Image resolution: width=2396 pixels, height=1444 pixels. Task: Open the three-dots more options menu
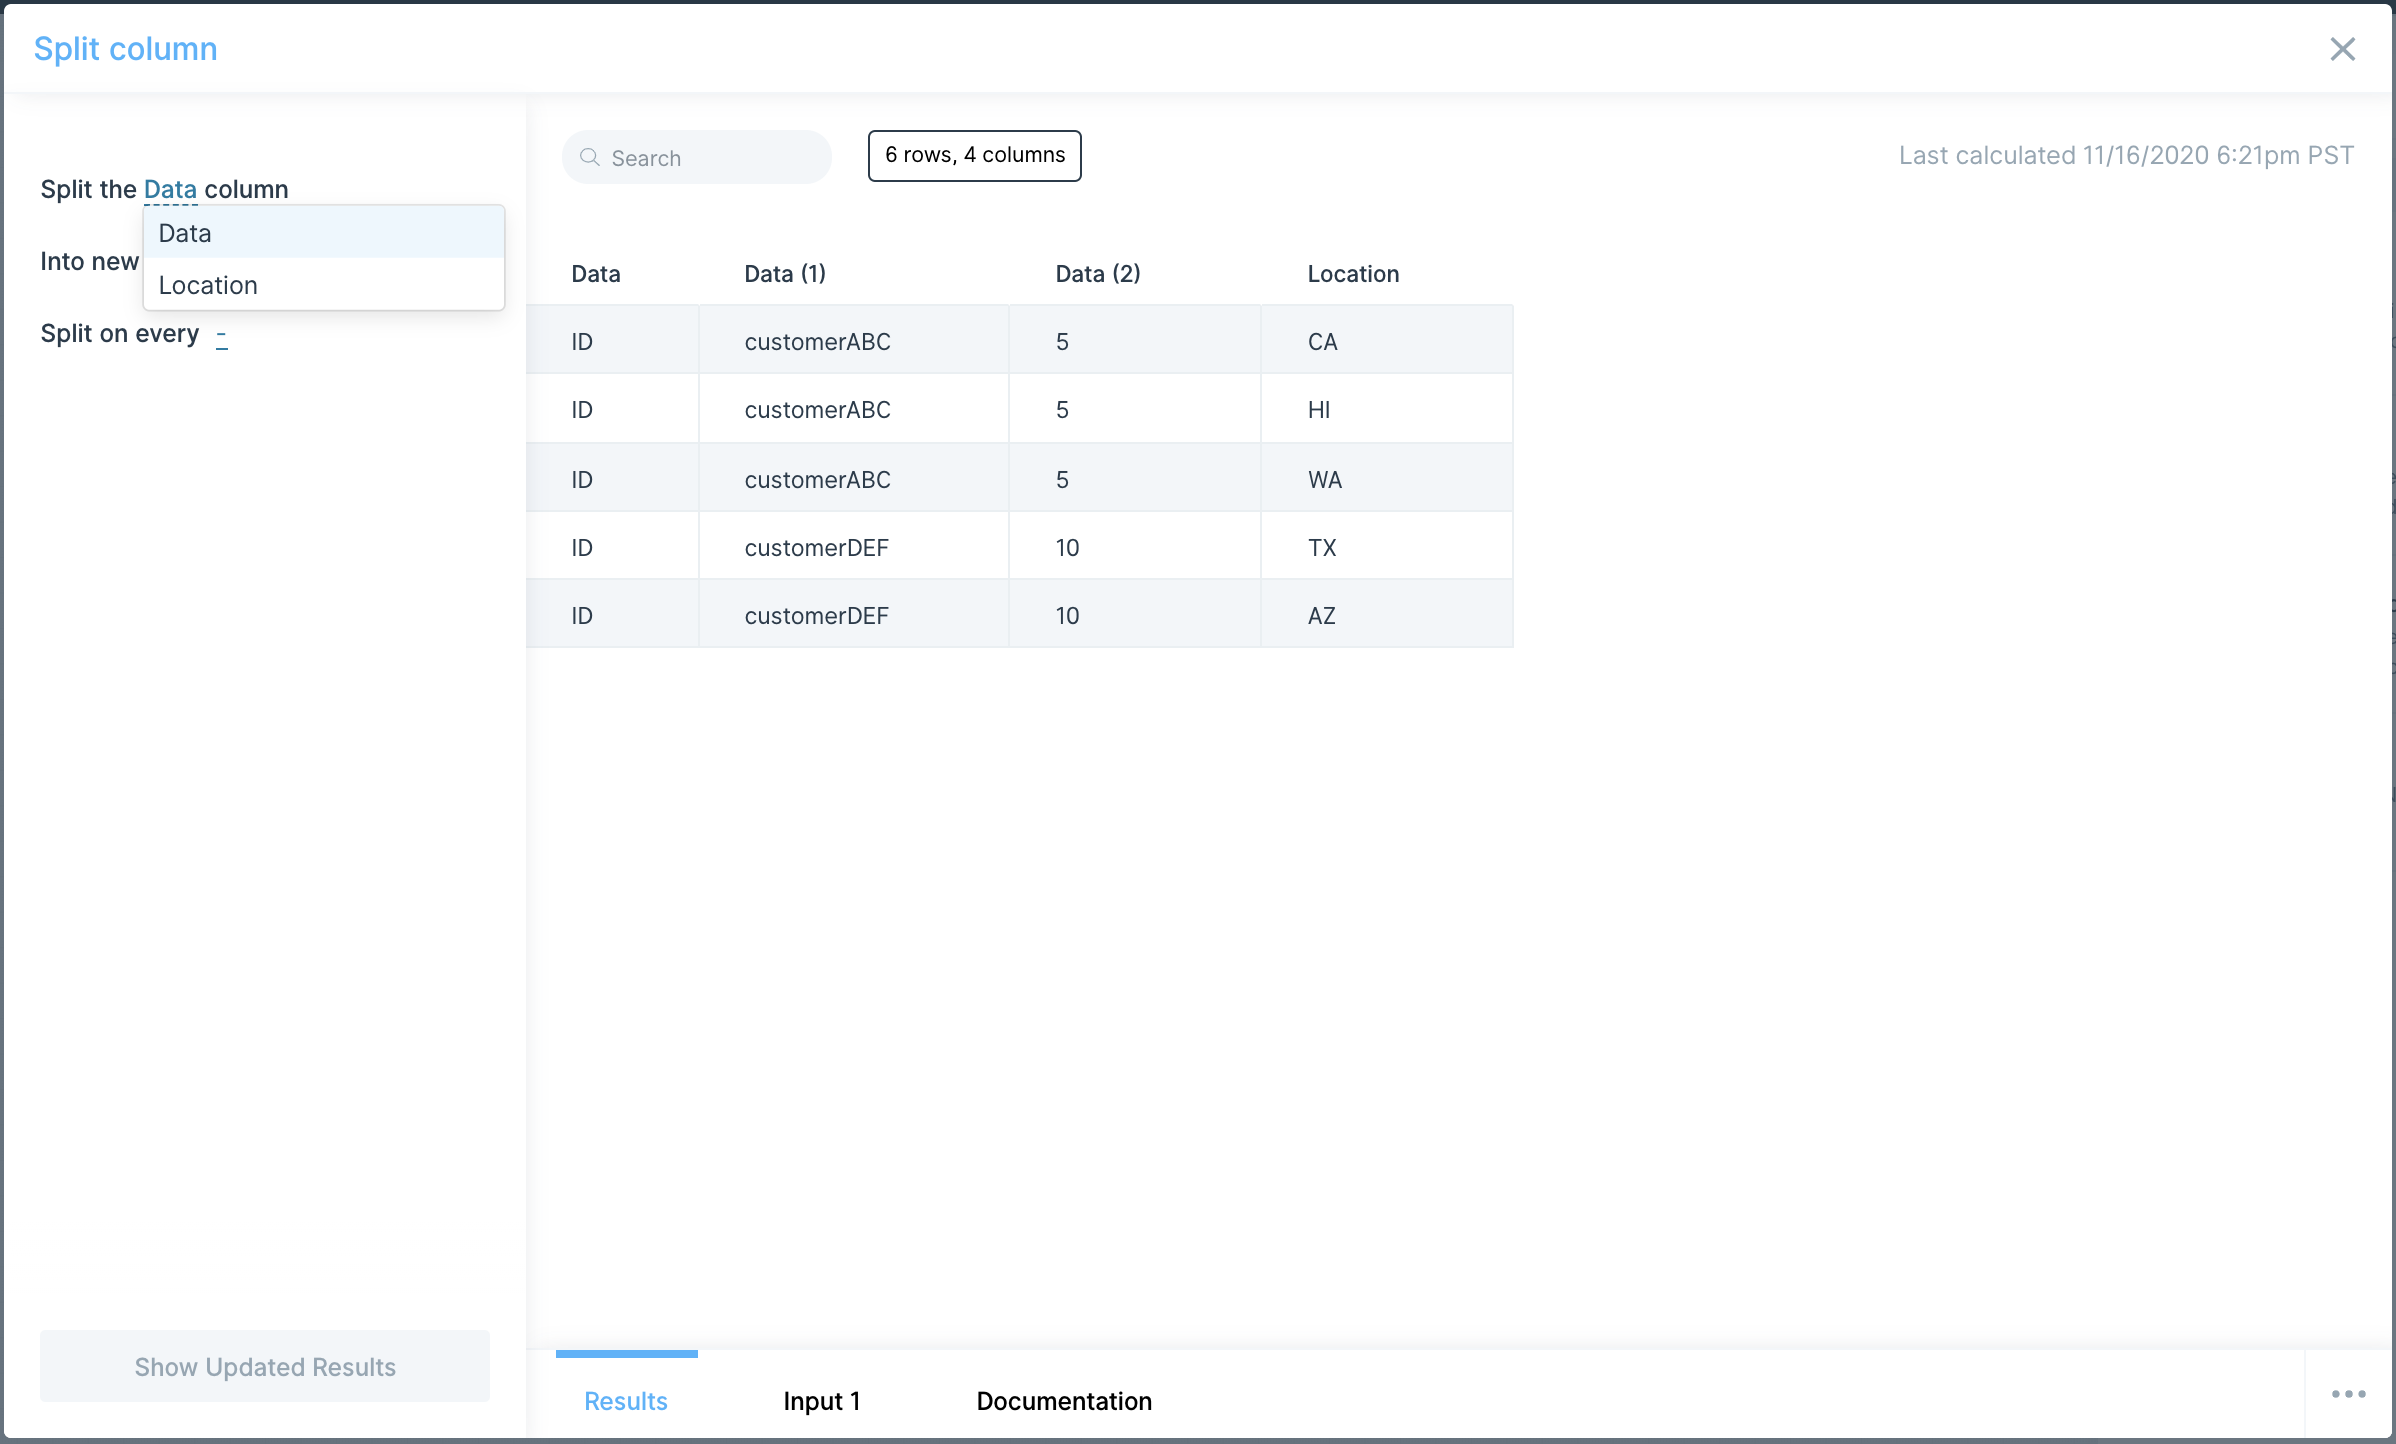pyautogui.click(x=2348, y=1394)
